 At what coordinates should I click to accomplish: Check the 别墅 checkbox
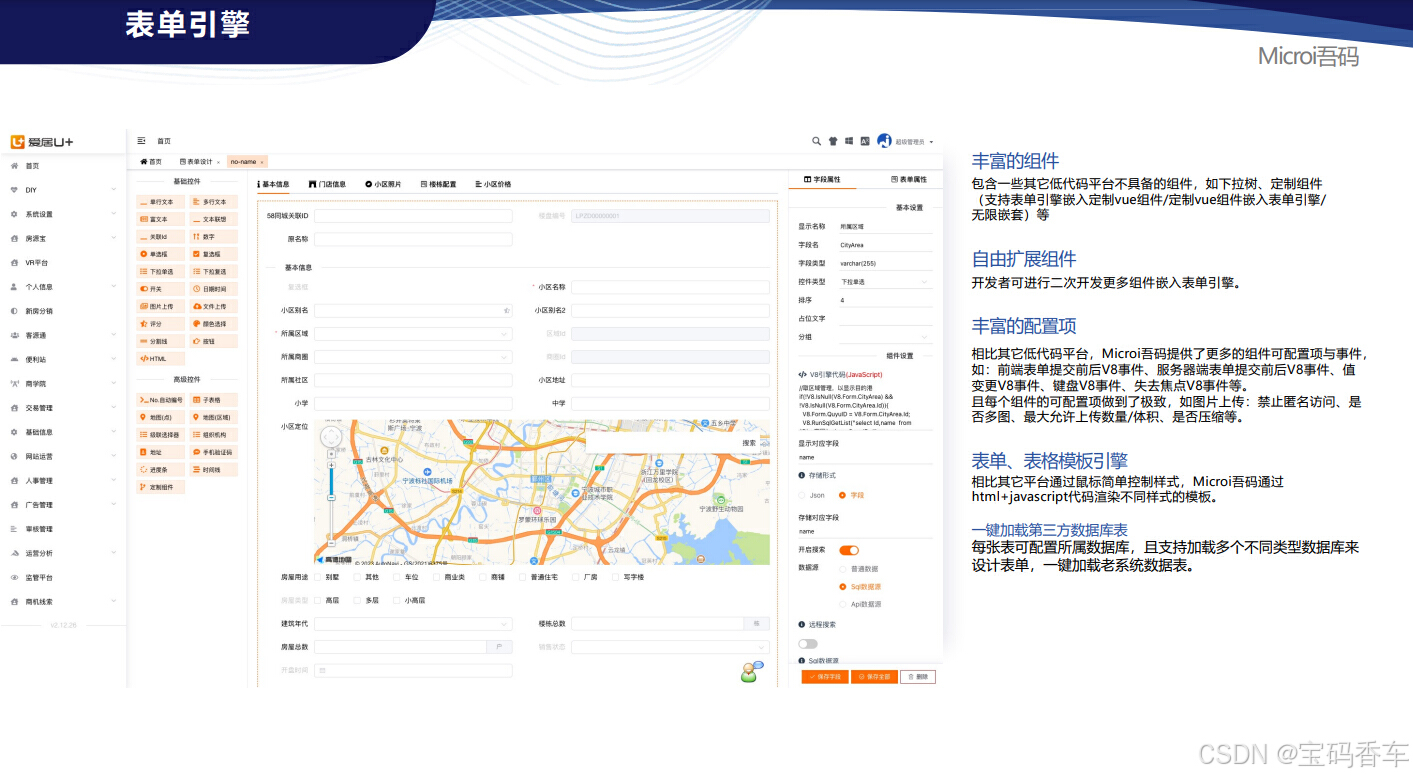pos(318,577)
